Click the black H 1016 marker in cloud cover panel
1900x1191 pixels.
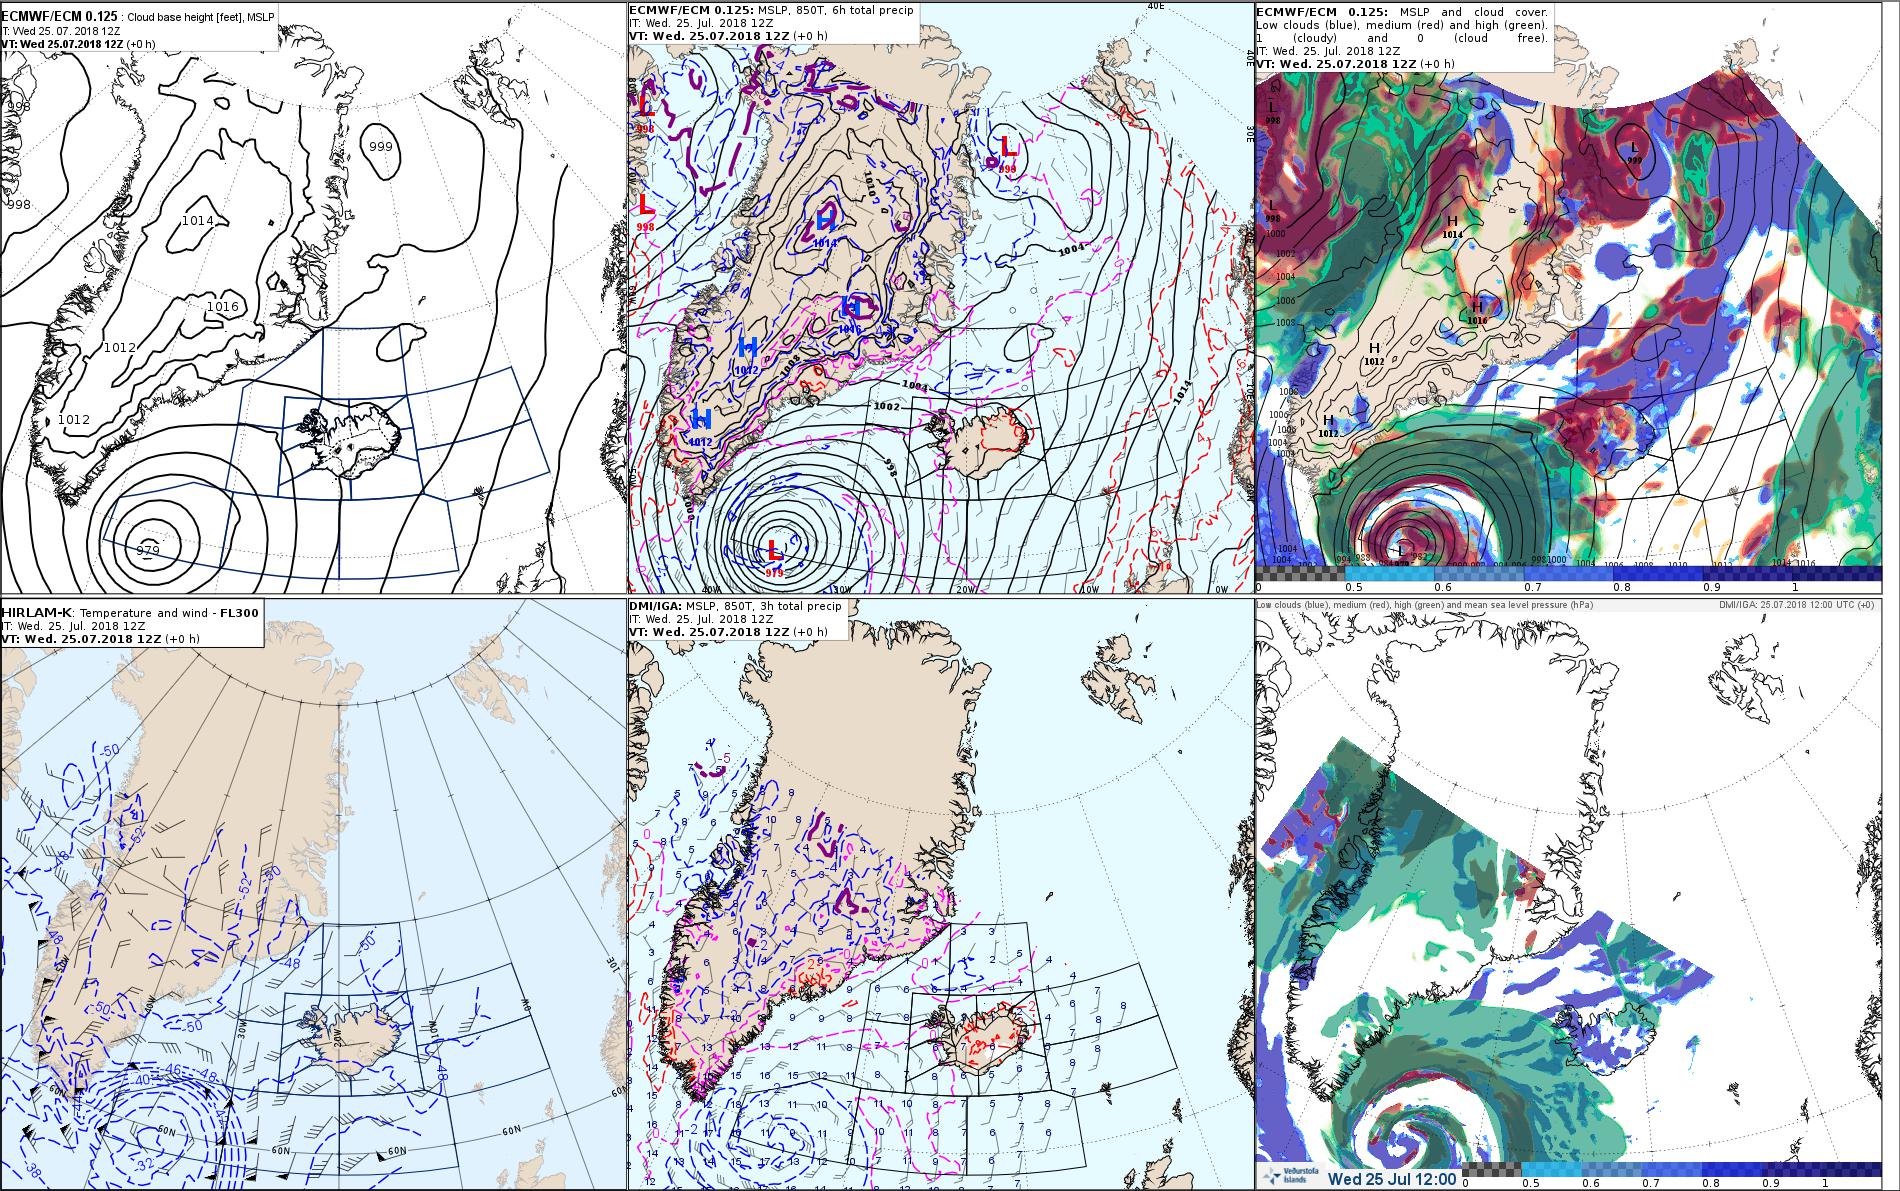tap(1477, 311)
